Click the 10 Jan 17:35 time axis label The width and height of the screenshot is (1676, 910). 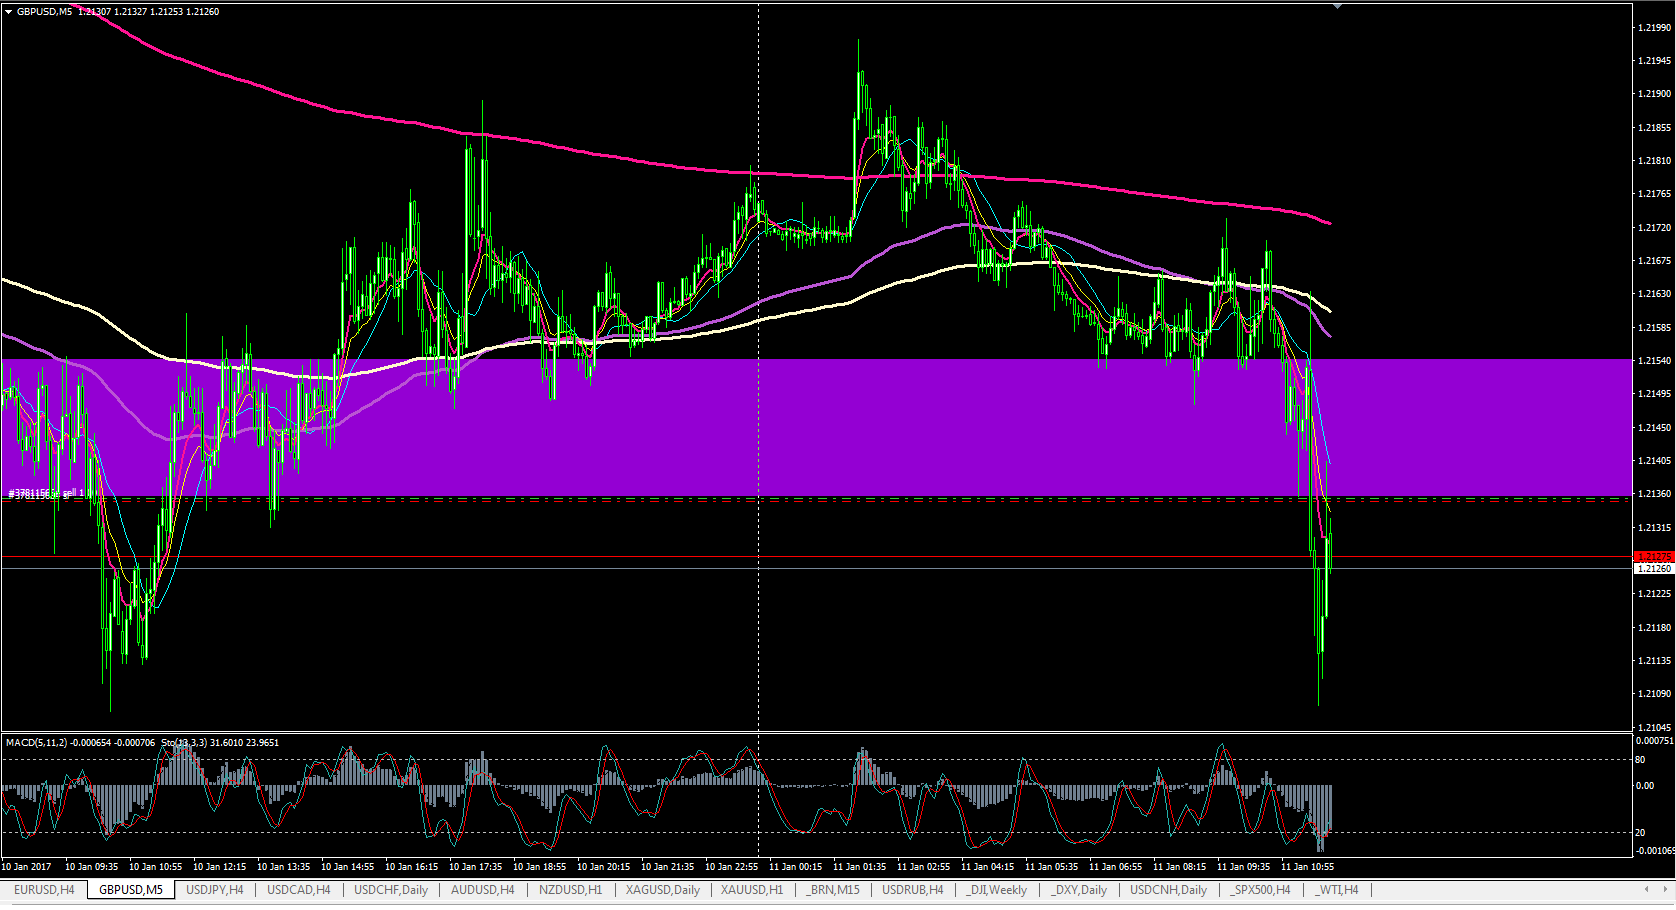[x=476, y=867]
